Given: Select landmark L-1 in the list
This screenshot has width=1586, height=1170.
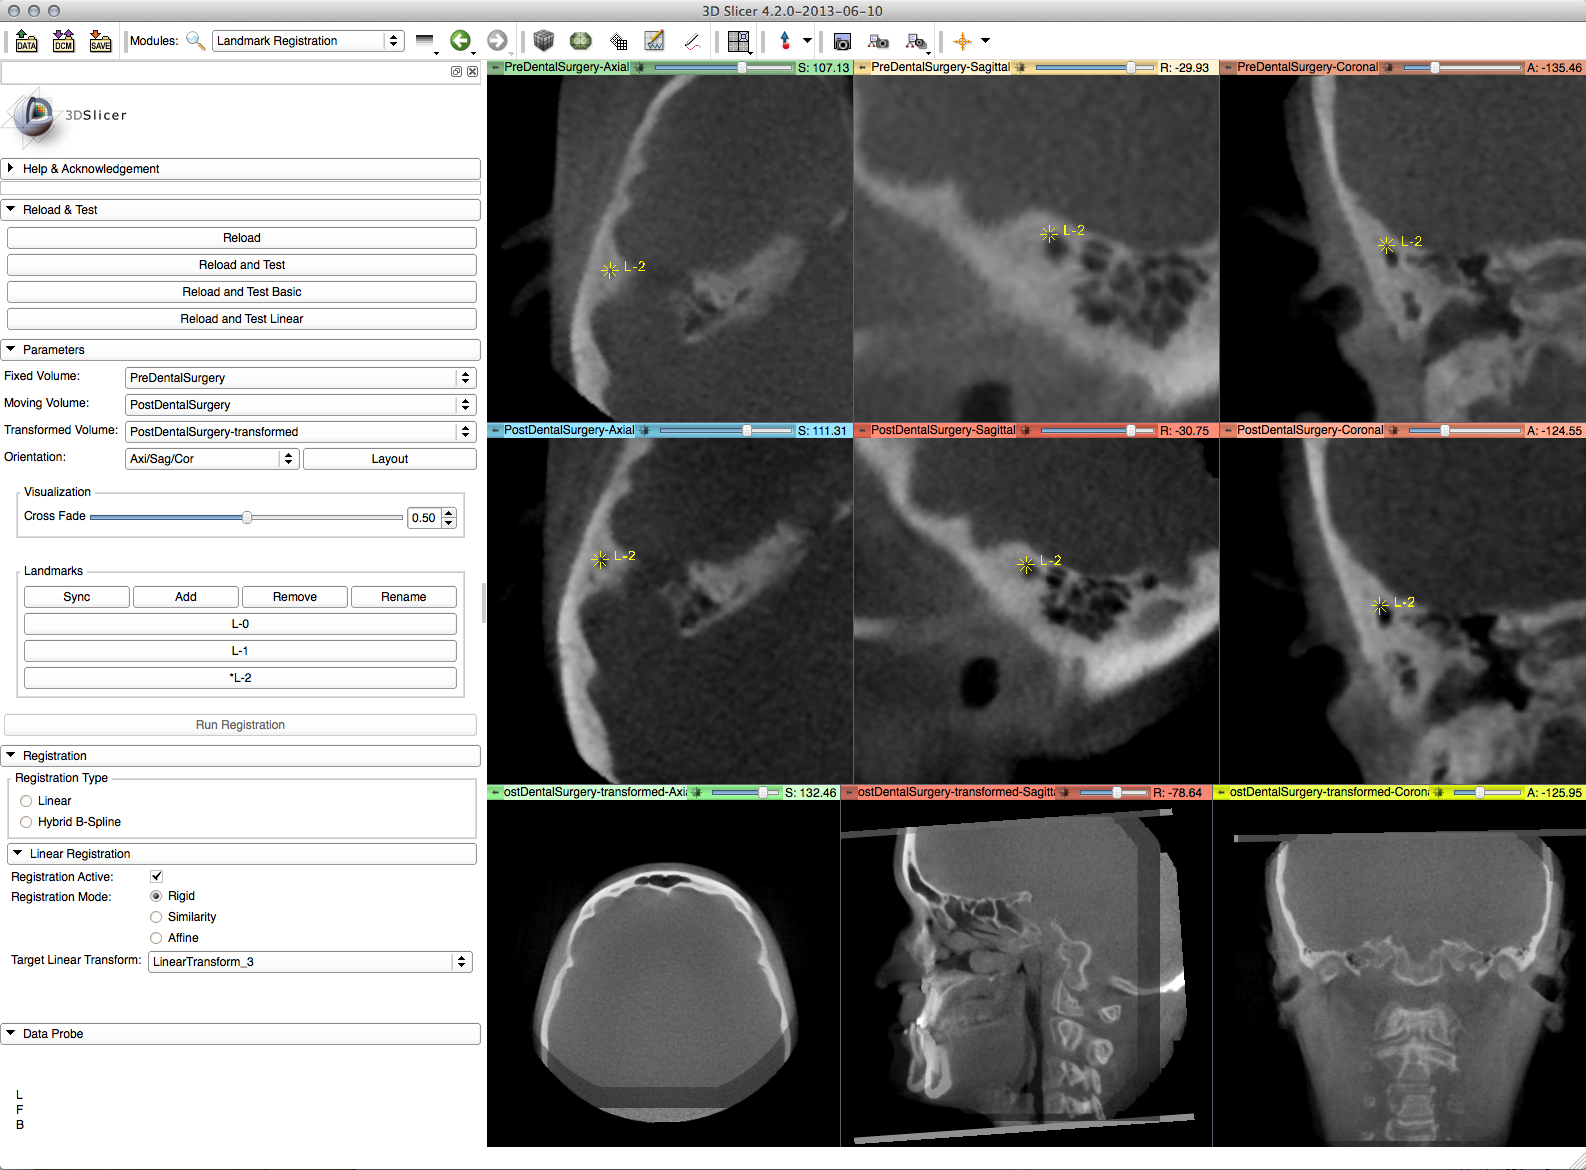Looking at the screenshot, I should click(x=240, y=651).
